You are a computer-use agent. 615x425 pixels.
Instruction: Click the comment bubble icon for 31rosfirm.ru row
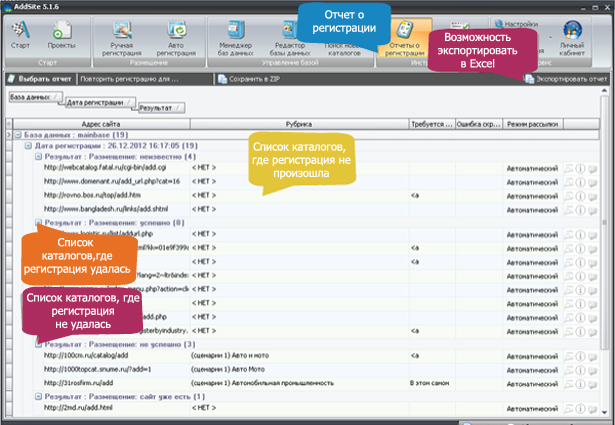pyautogui.click(x=592, y=384)
